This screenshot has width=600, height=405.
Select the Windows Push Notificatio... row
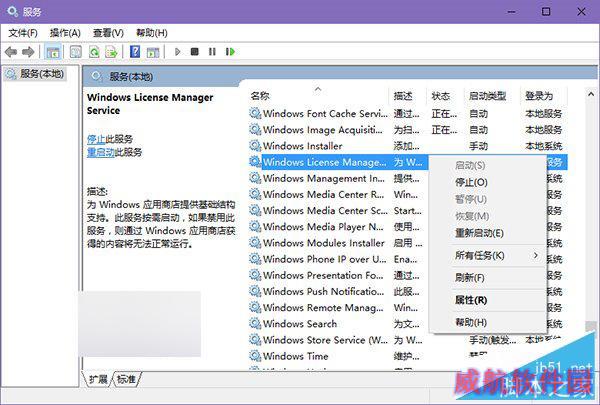[x=338, y=291]
